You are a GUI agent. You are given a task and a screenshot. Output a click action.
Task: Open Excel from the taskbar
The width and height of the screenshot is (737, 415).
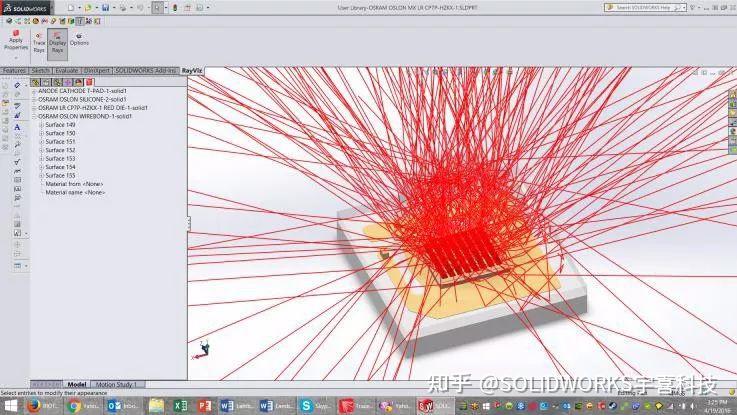click(180, 406)
